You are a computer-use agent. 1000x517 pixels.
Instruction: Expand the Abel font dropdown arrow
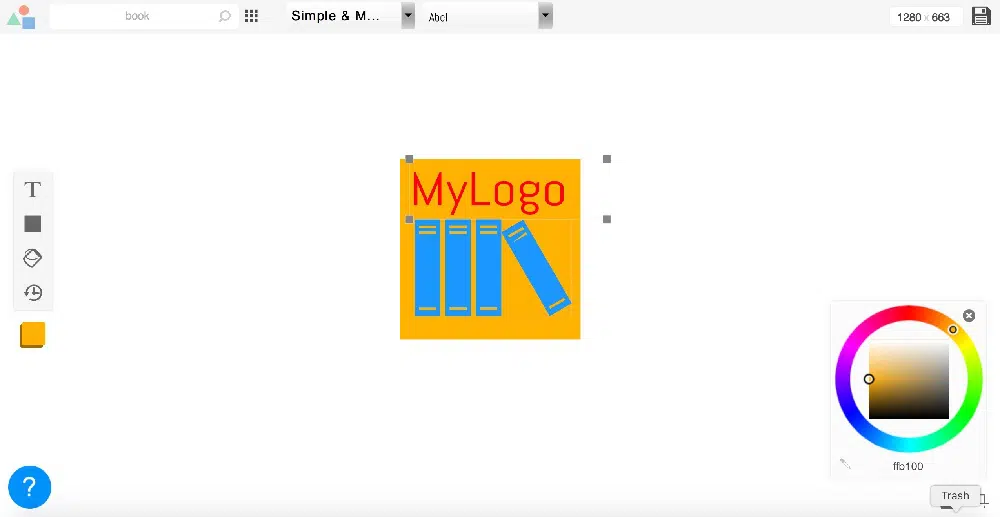tap(545, 16)
